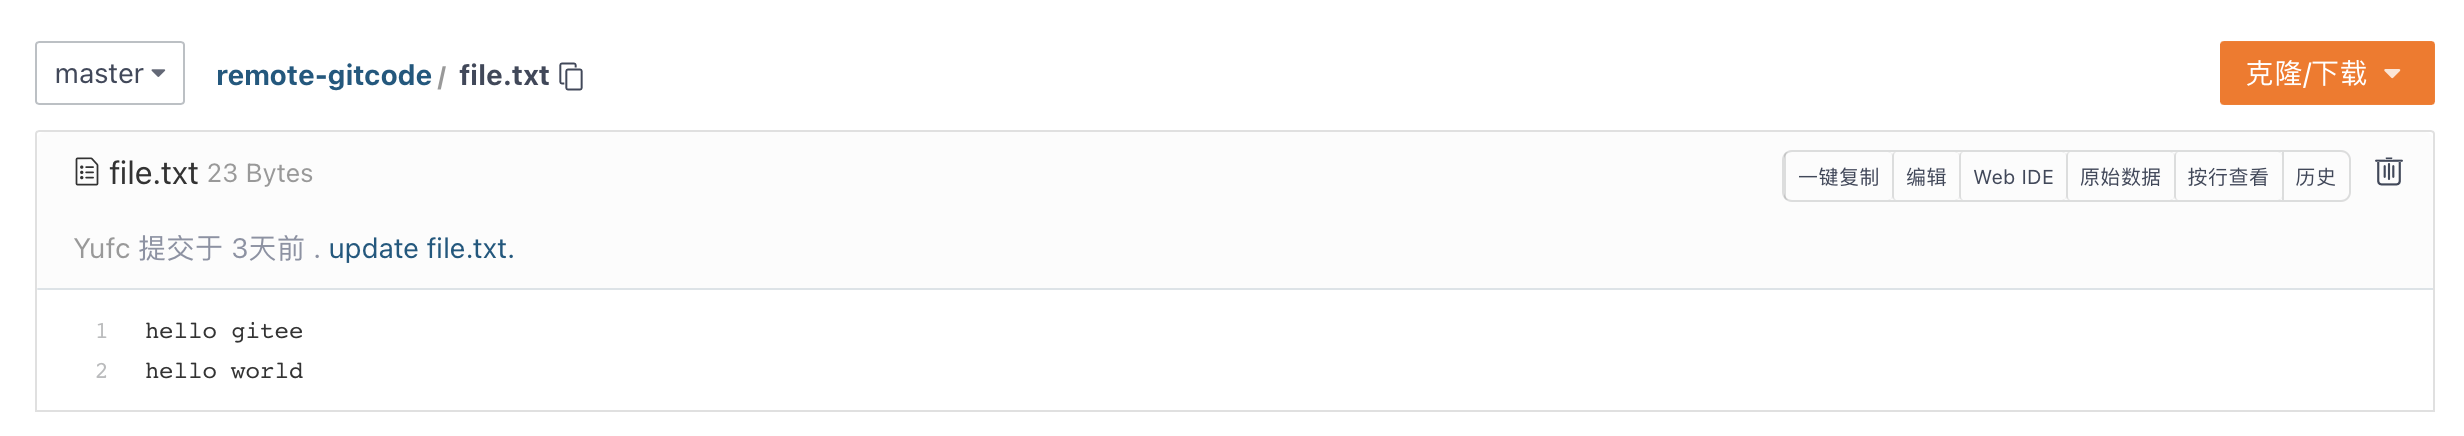Click line number 2

101,371
